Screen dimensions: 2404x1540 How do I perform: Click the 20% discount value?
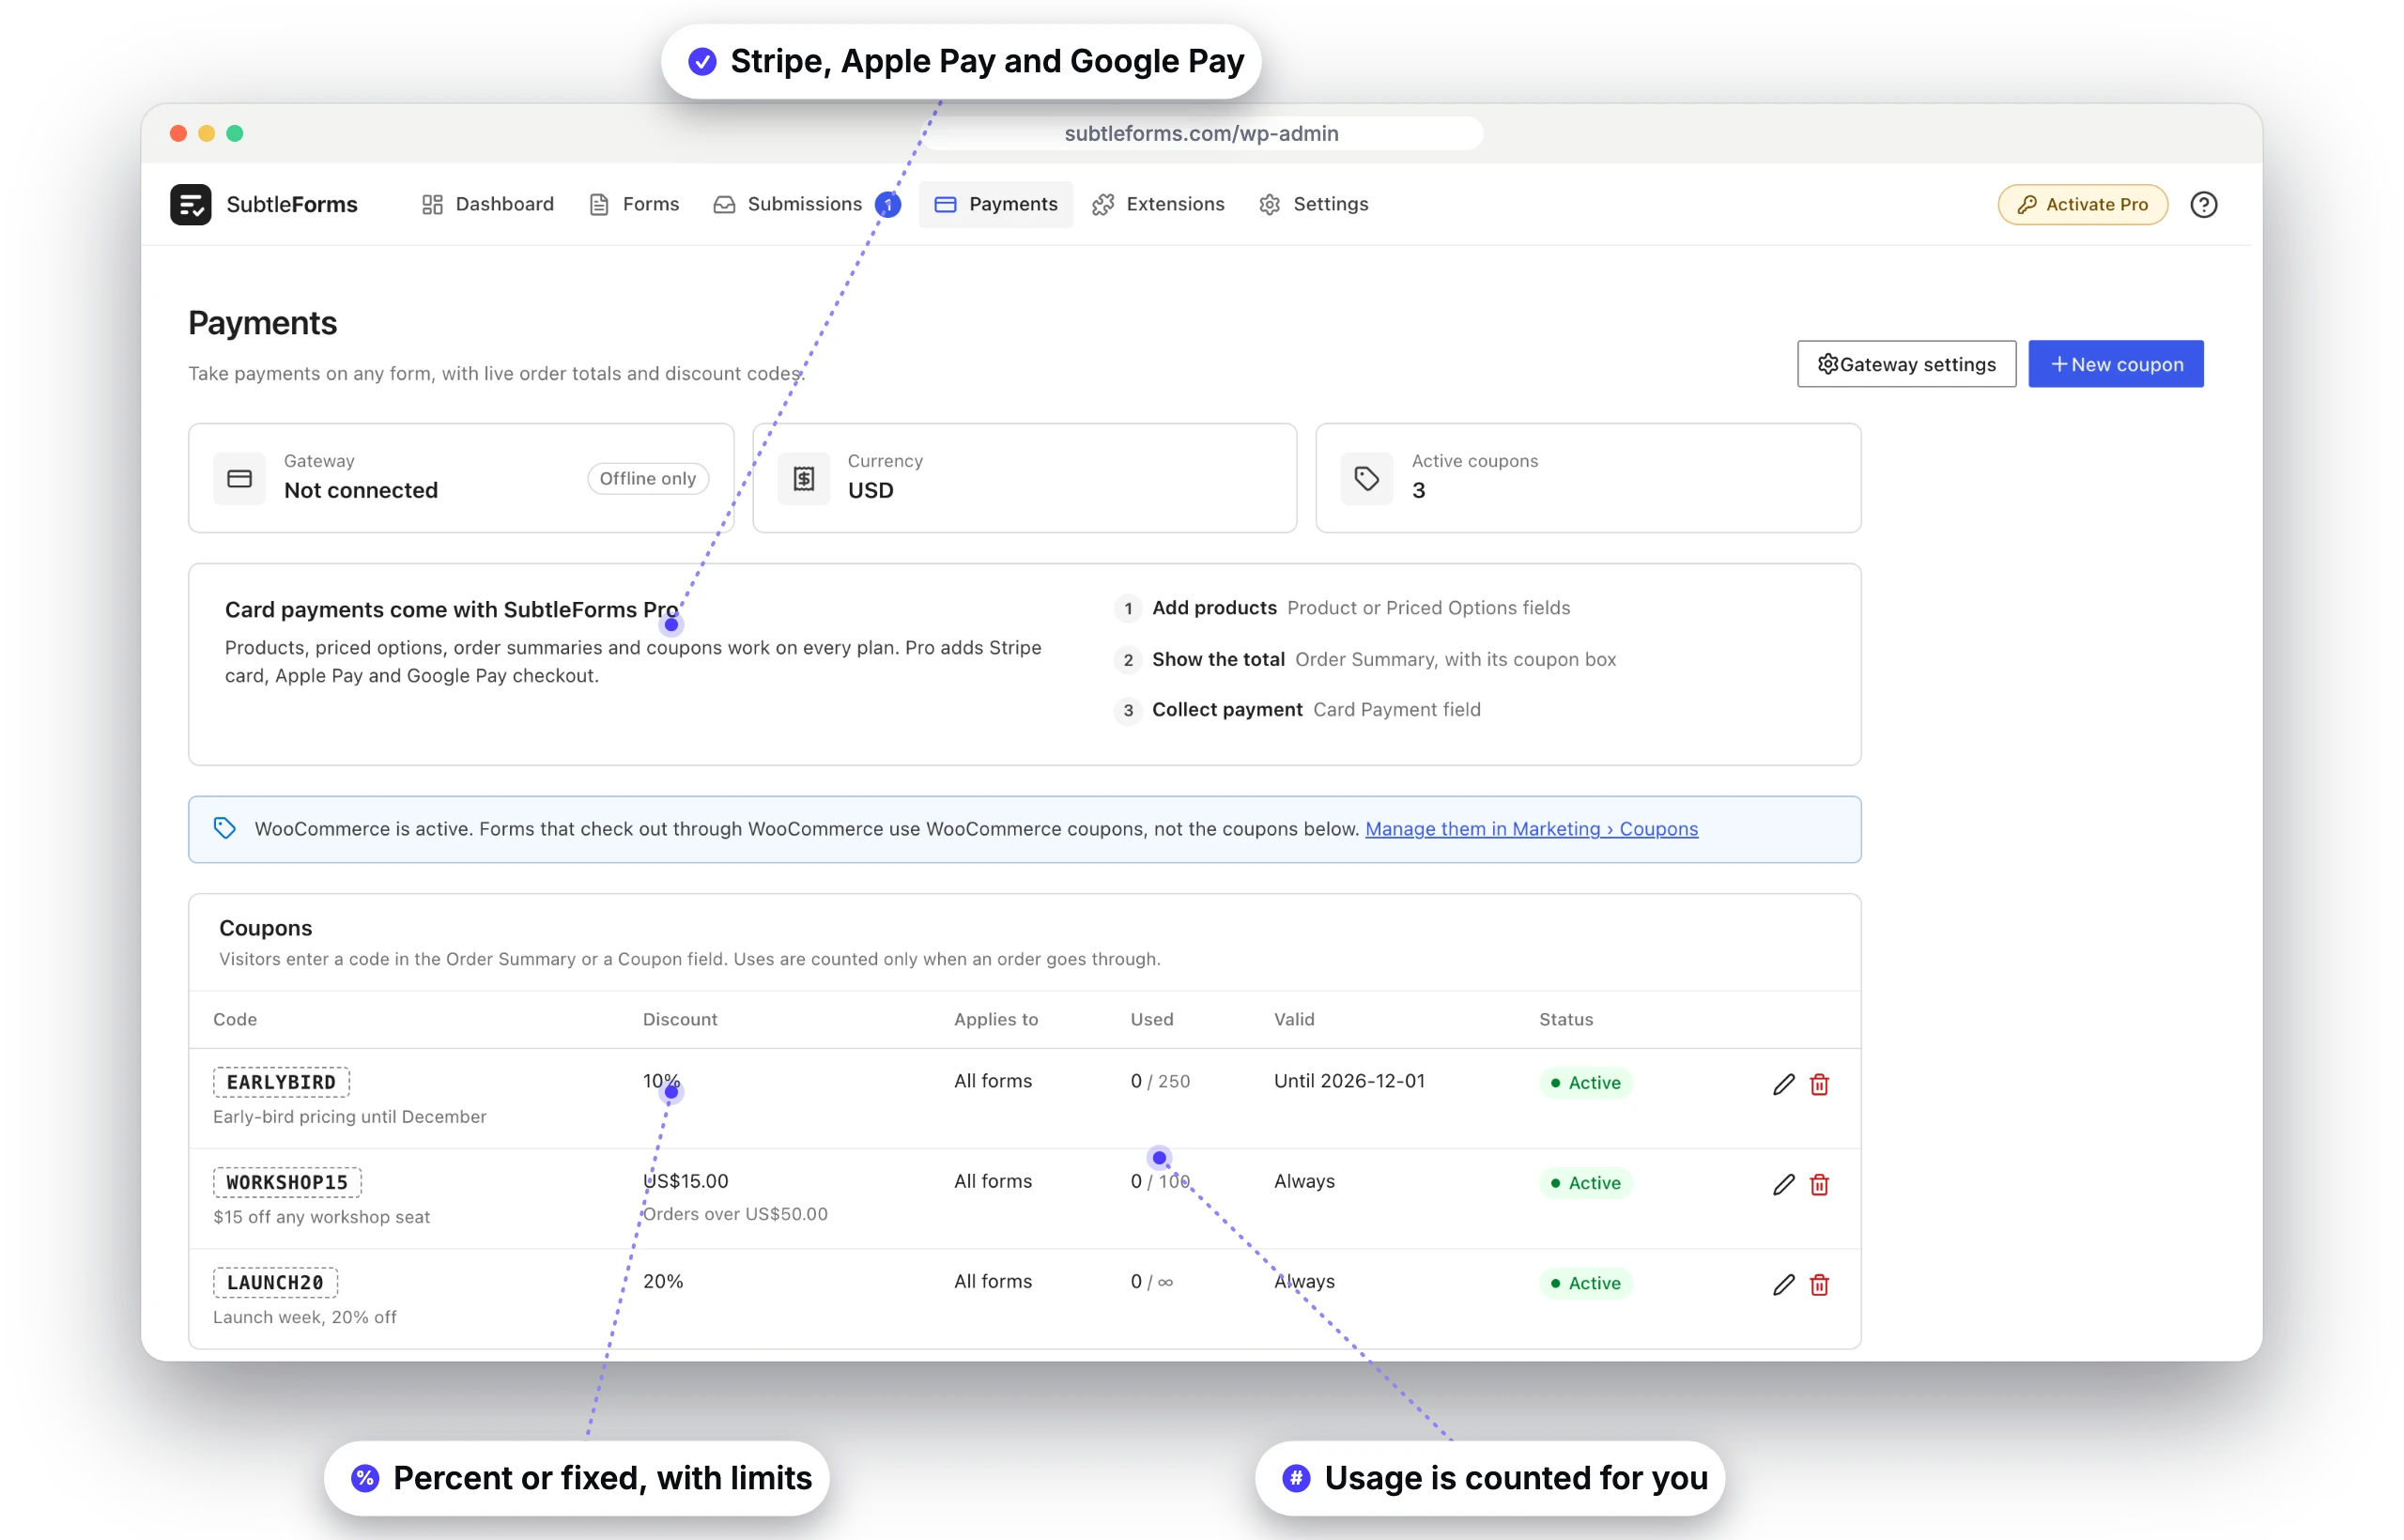(663, 1280)
